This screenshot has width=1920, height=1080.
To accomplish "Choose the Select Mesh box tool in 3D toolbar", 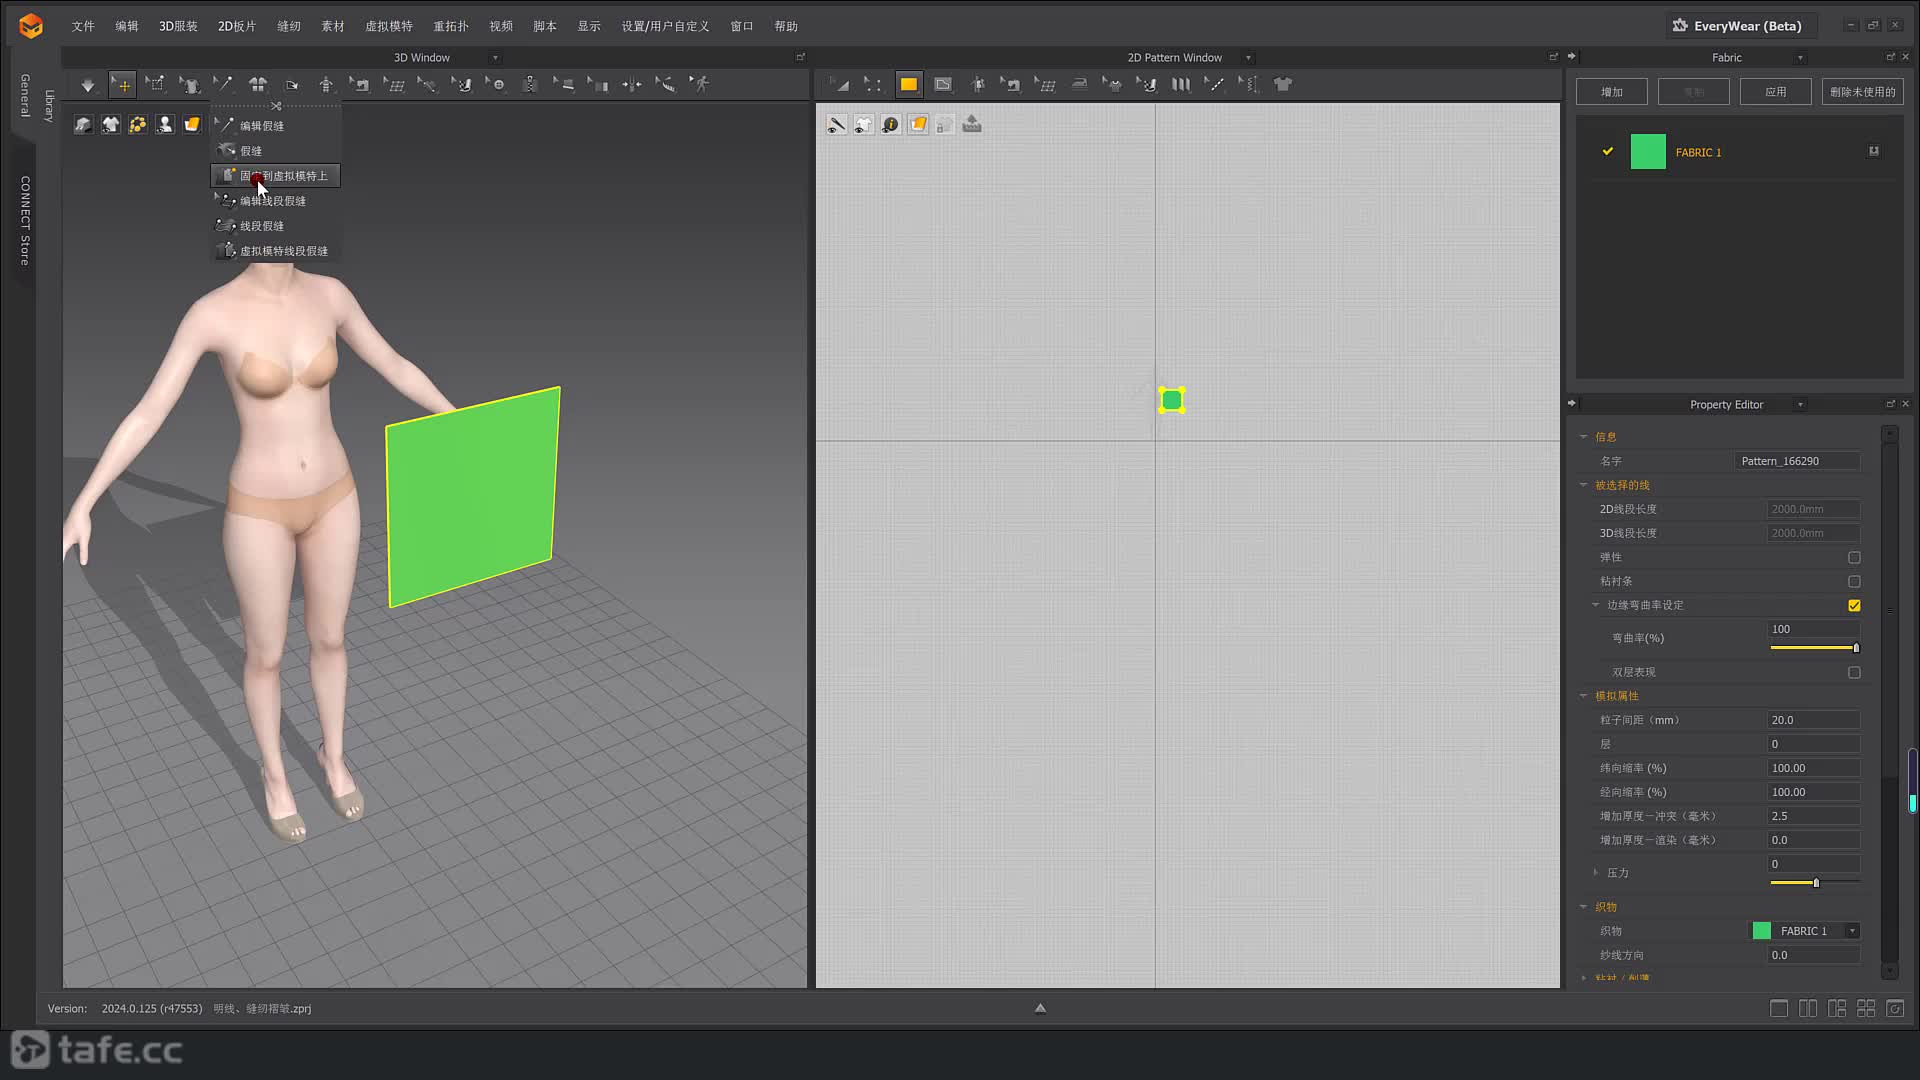I will 155,85.
